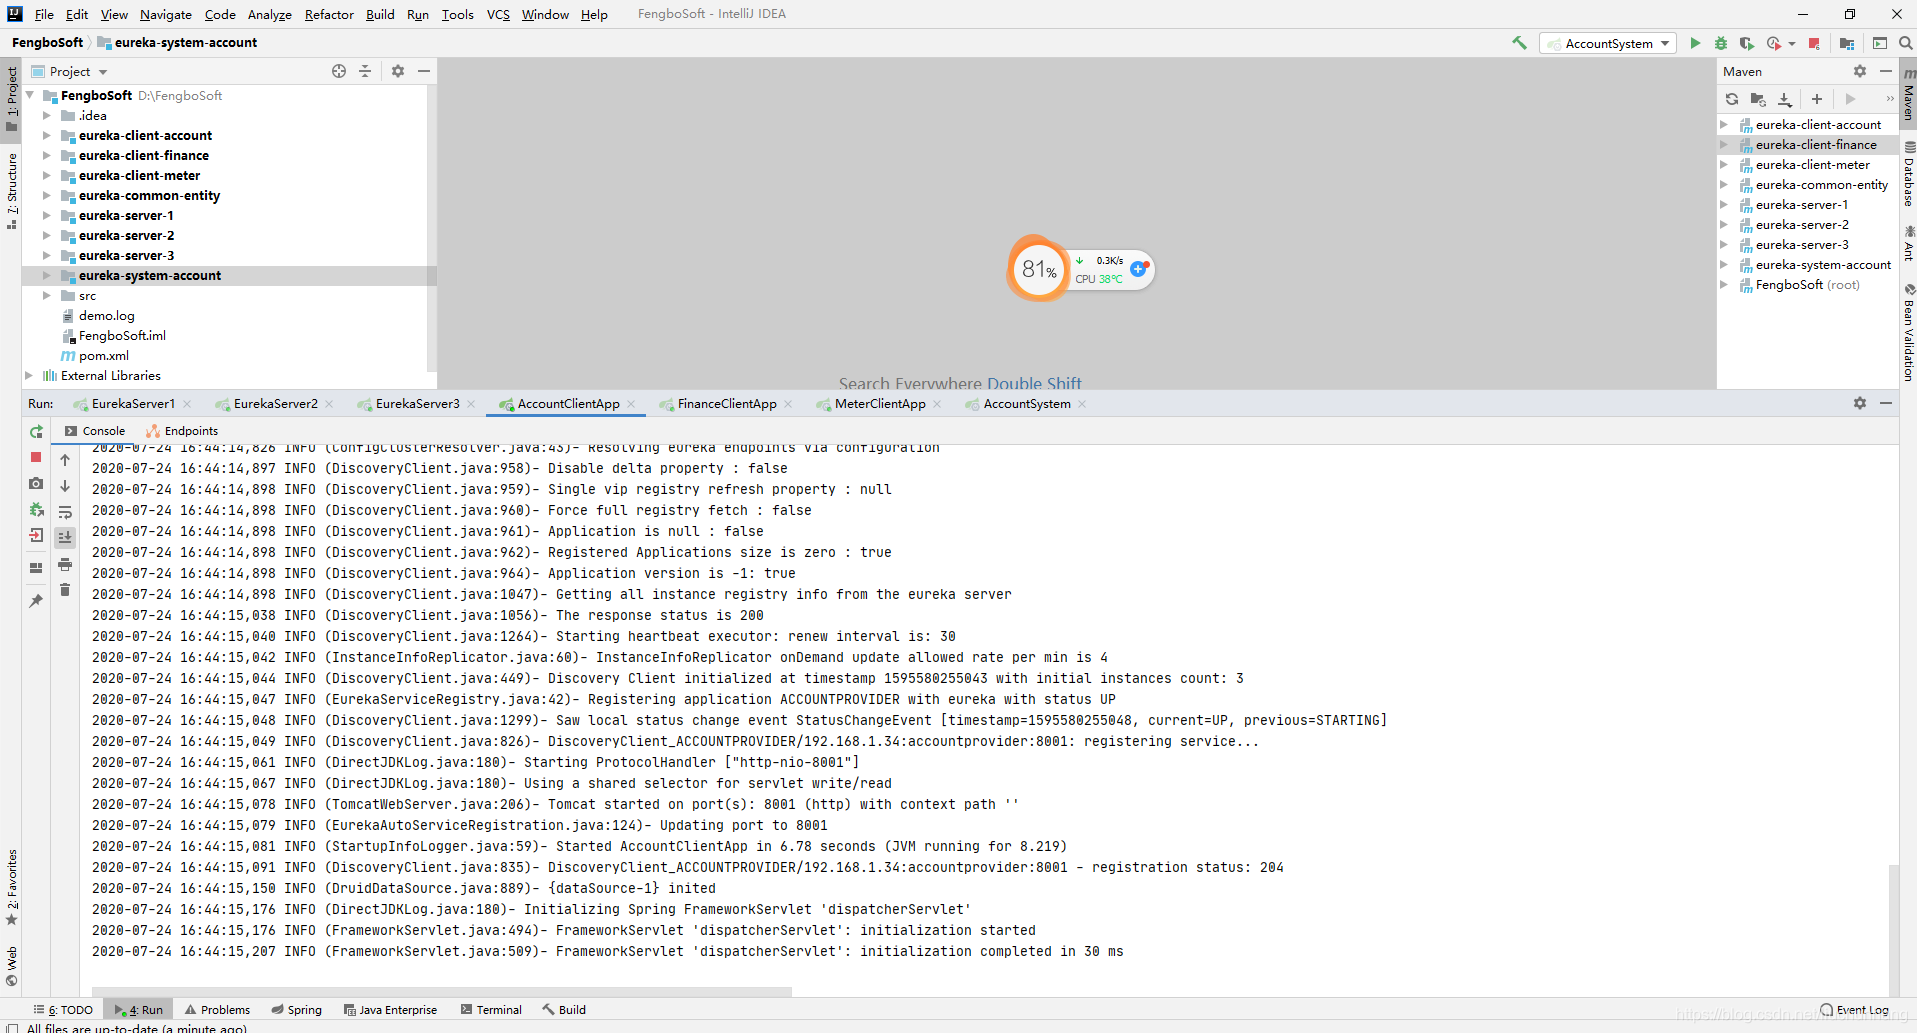Open the Refactor menu
The height and width of the screenshot is (1033, 1917).
point(329,14)
